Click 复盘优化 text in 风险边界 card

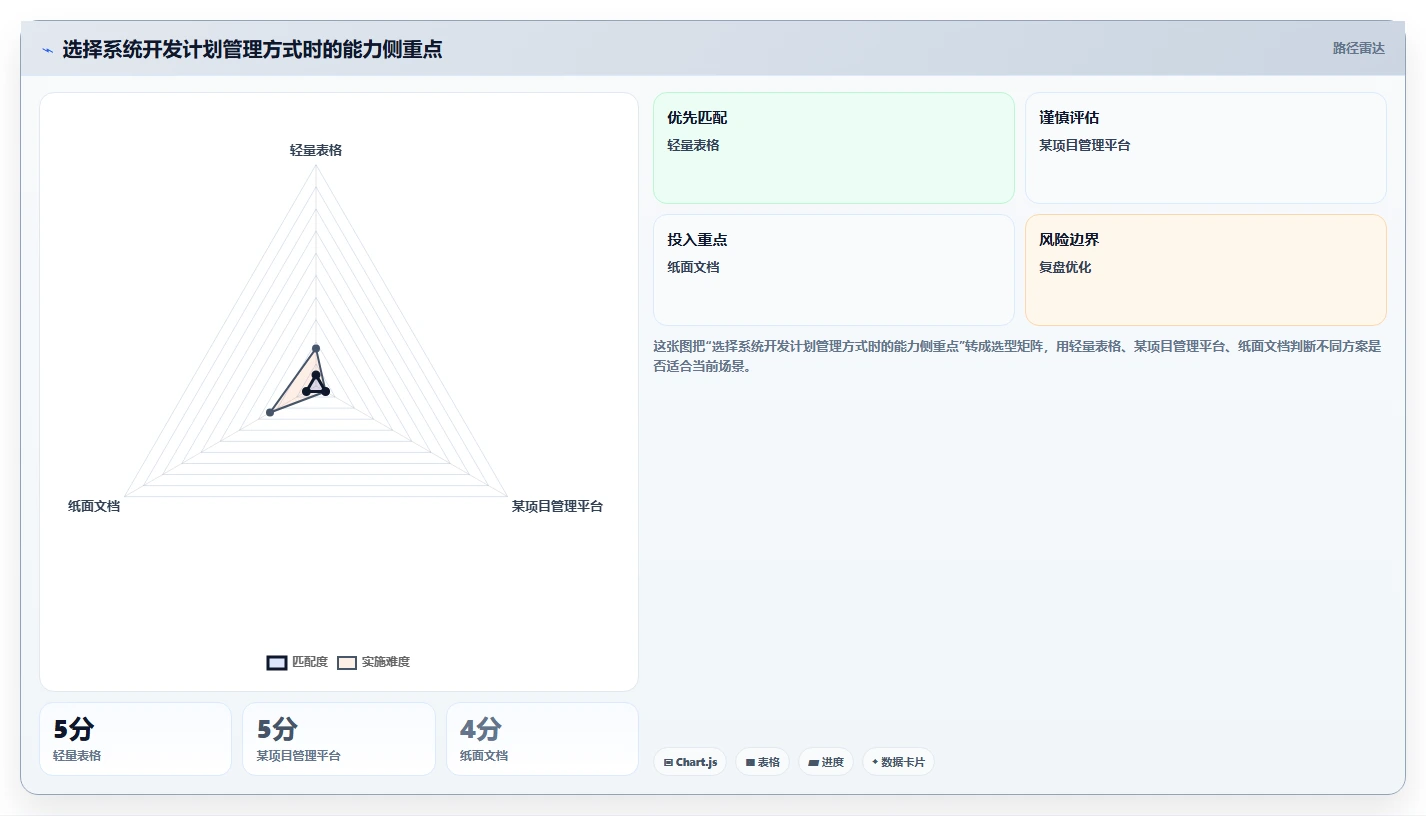click(x=1065, y=267)
